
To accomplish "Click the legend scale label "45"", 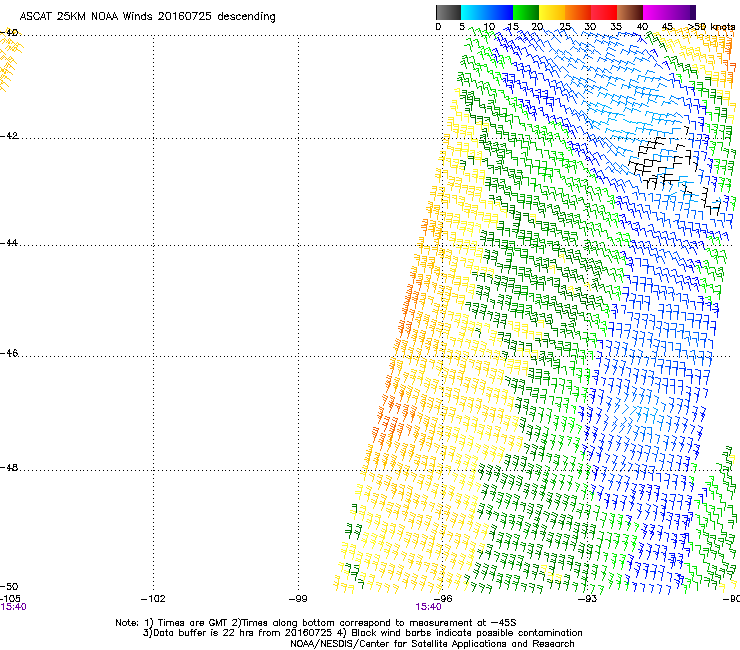I will [667, 27].
